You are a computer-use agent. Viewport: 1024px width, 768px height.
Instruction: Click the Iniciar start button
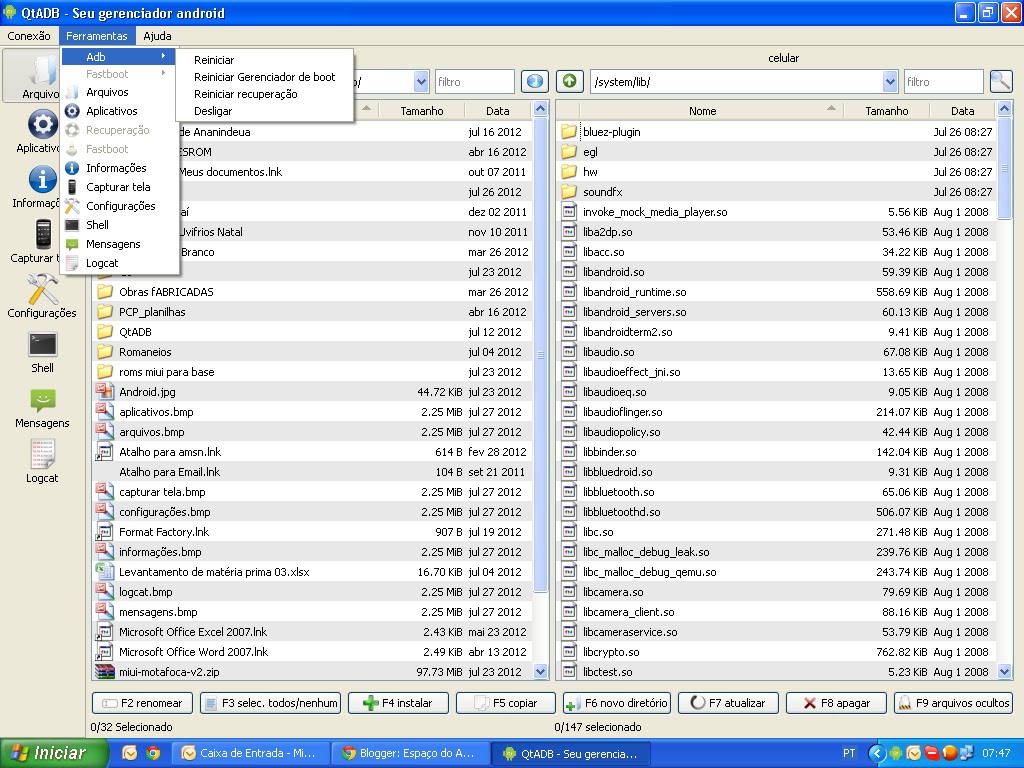click(x=54, y=753)
